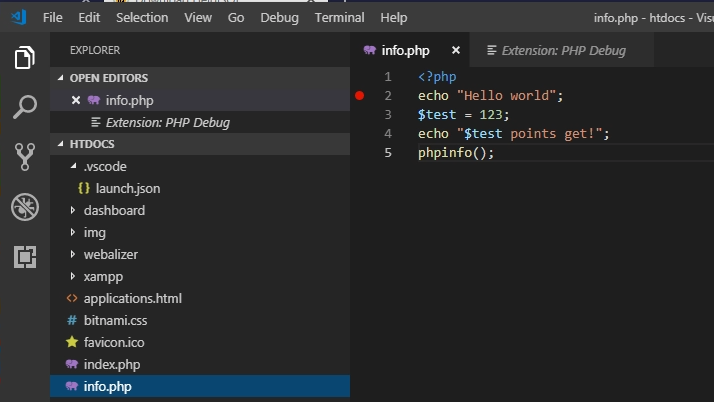The height and width of the screenshot is (402, 714).
Task: Click the VS Code logo icon
Action: tap(19, 17)
